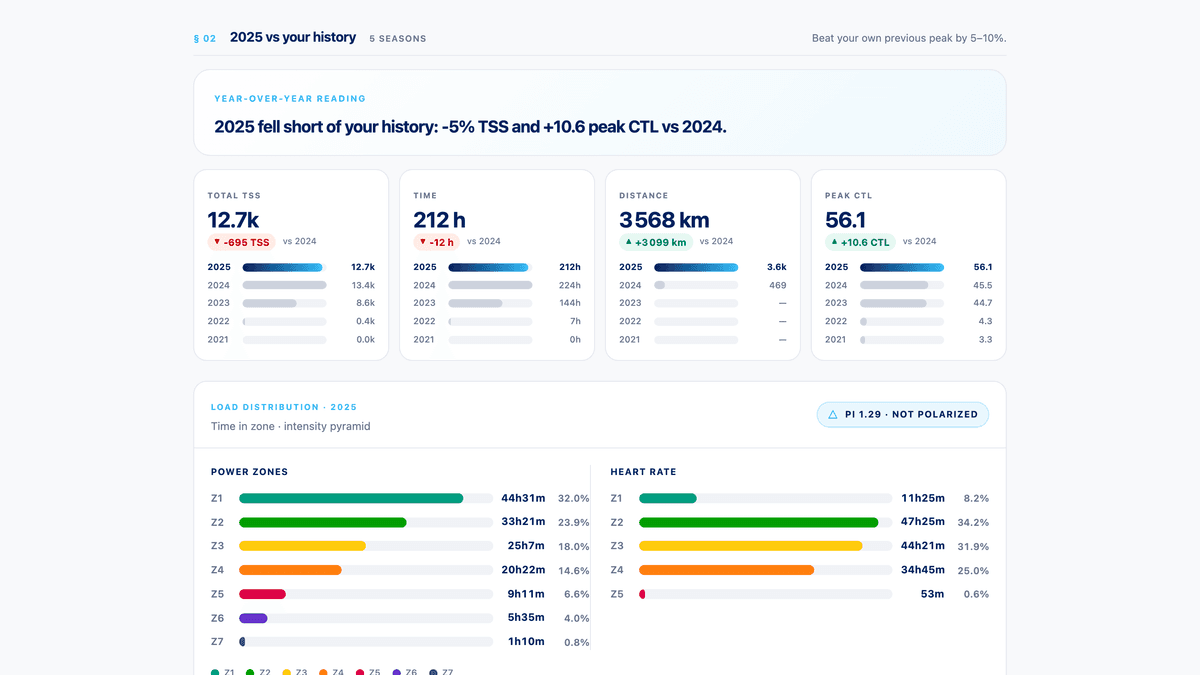This screenshot has height=675, width=1200.
Task: Click the 469 value for 2024 distance
Action: pyautogui.click(x=778, y=285)
